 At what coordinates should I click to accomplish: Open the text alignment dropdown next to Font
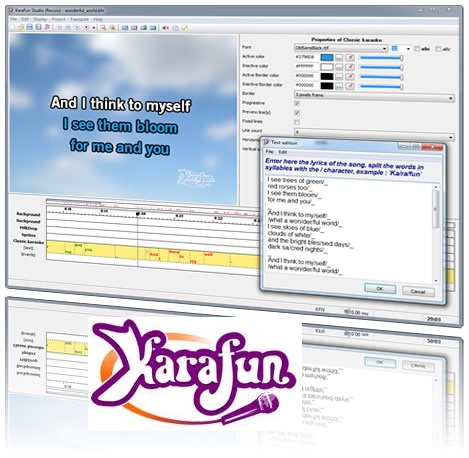[x=400, y=48]
